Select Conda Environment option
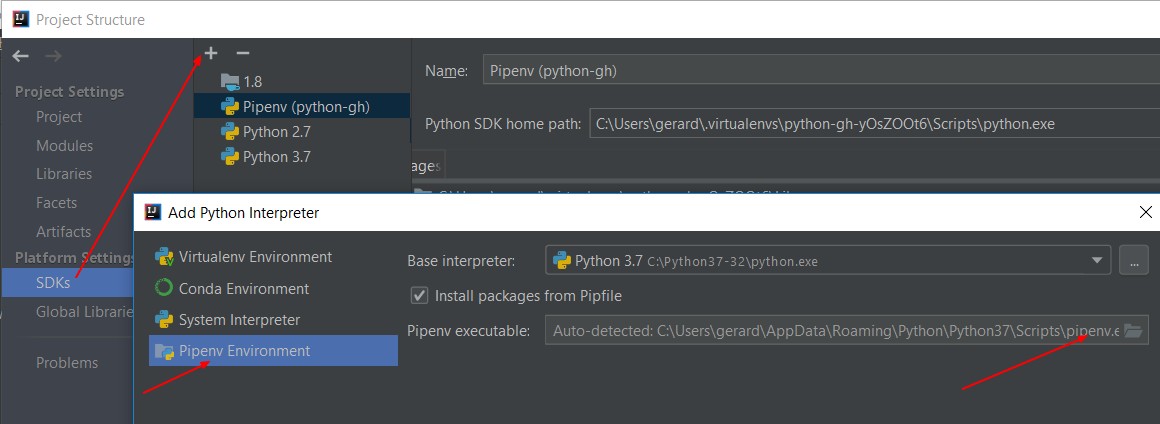Screen dimensions: 1160x424 point(243,289)
